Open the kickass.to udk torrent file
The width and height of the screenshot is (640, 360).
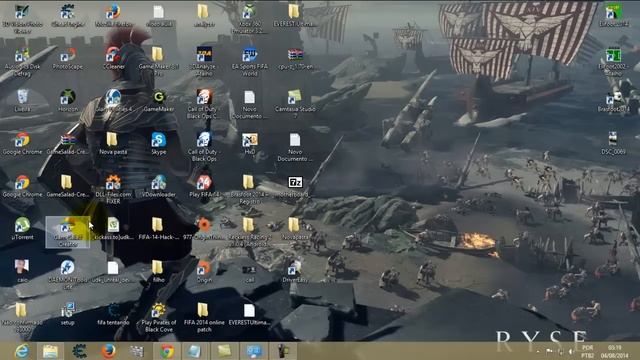(113, 228)
